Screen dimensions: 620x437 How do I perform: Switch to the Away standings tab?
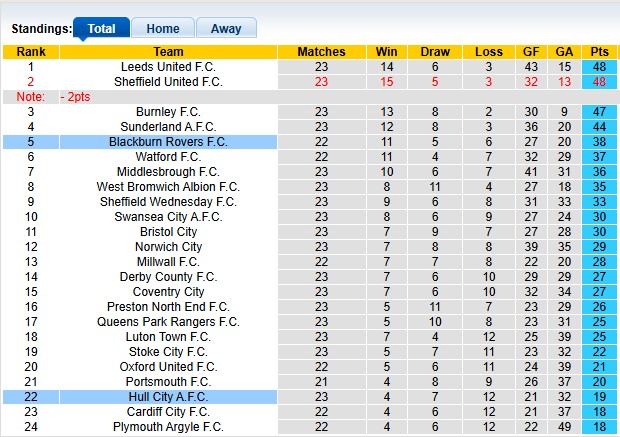tap(226, 29)
